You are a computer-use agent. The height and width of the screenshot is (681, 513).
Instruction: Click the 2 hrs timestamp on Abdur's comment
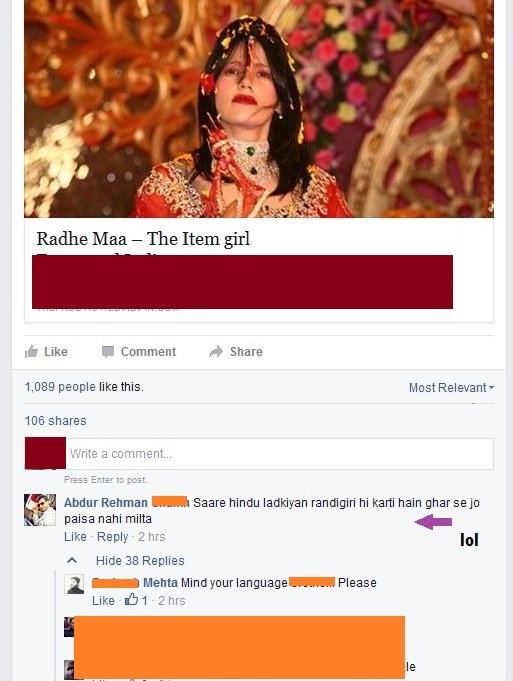152,537
